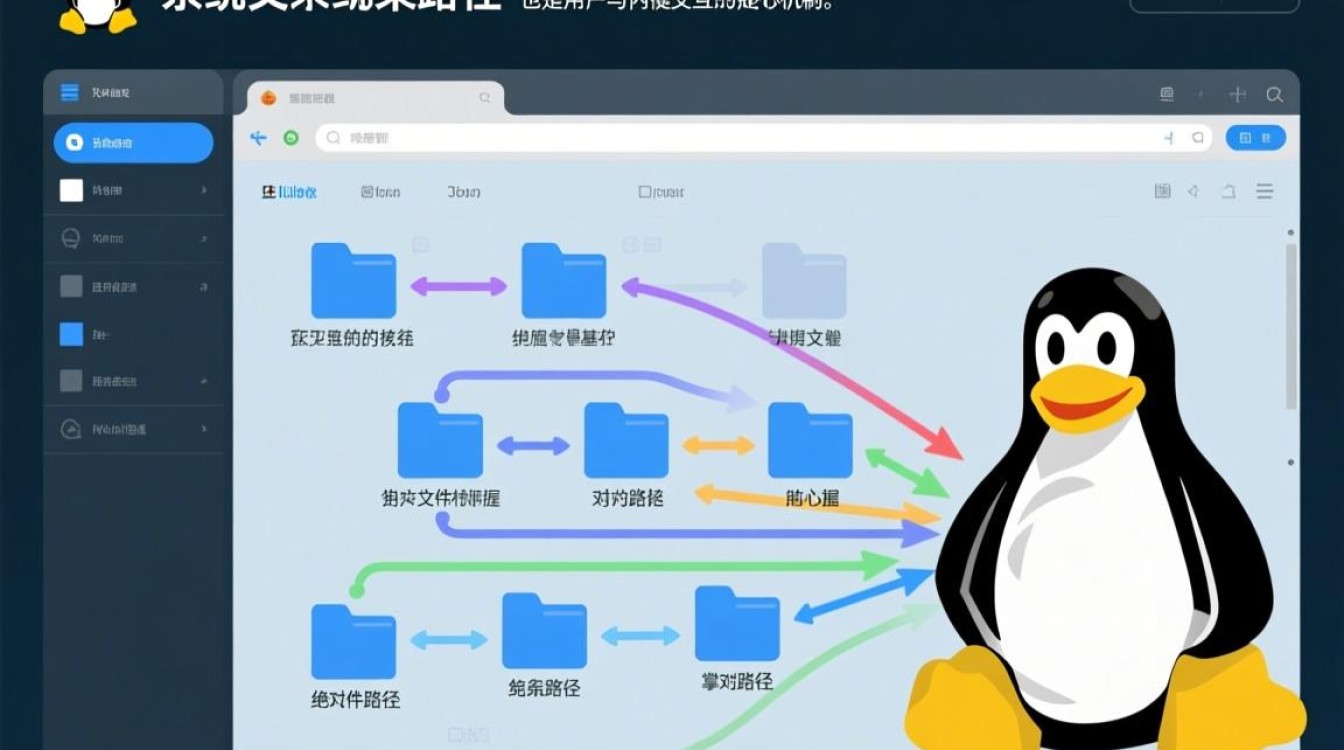The image size is (1344, 750).
Task: Toggle the white checkbox beside second sidebar entry
Action: [70, 190]
